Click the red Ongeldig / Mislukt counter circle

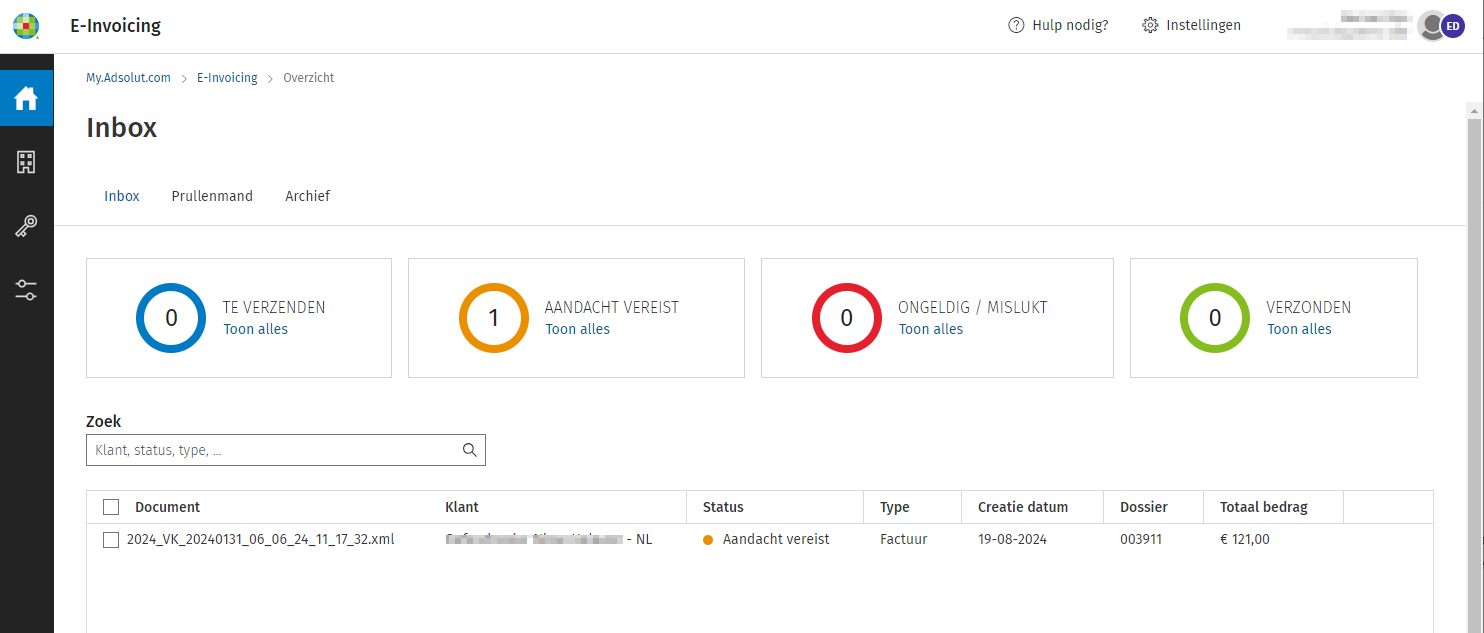click(x=846, y=318)
